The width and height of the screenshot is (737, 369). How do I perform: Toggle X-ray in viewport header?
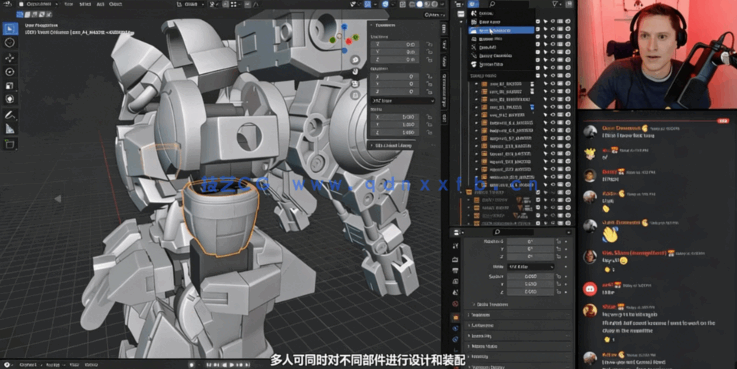(403, 4)
